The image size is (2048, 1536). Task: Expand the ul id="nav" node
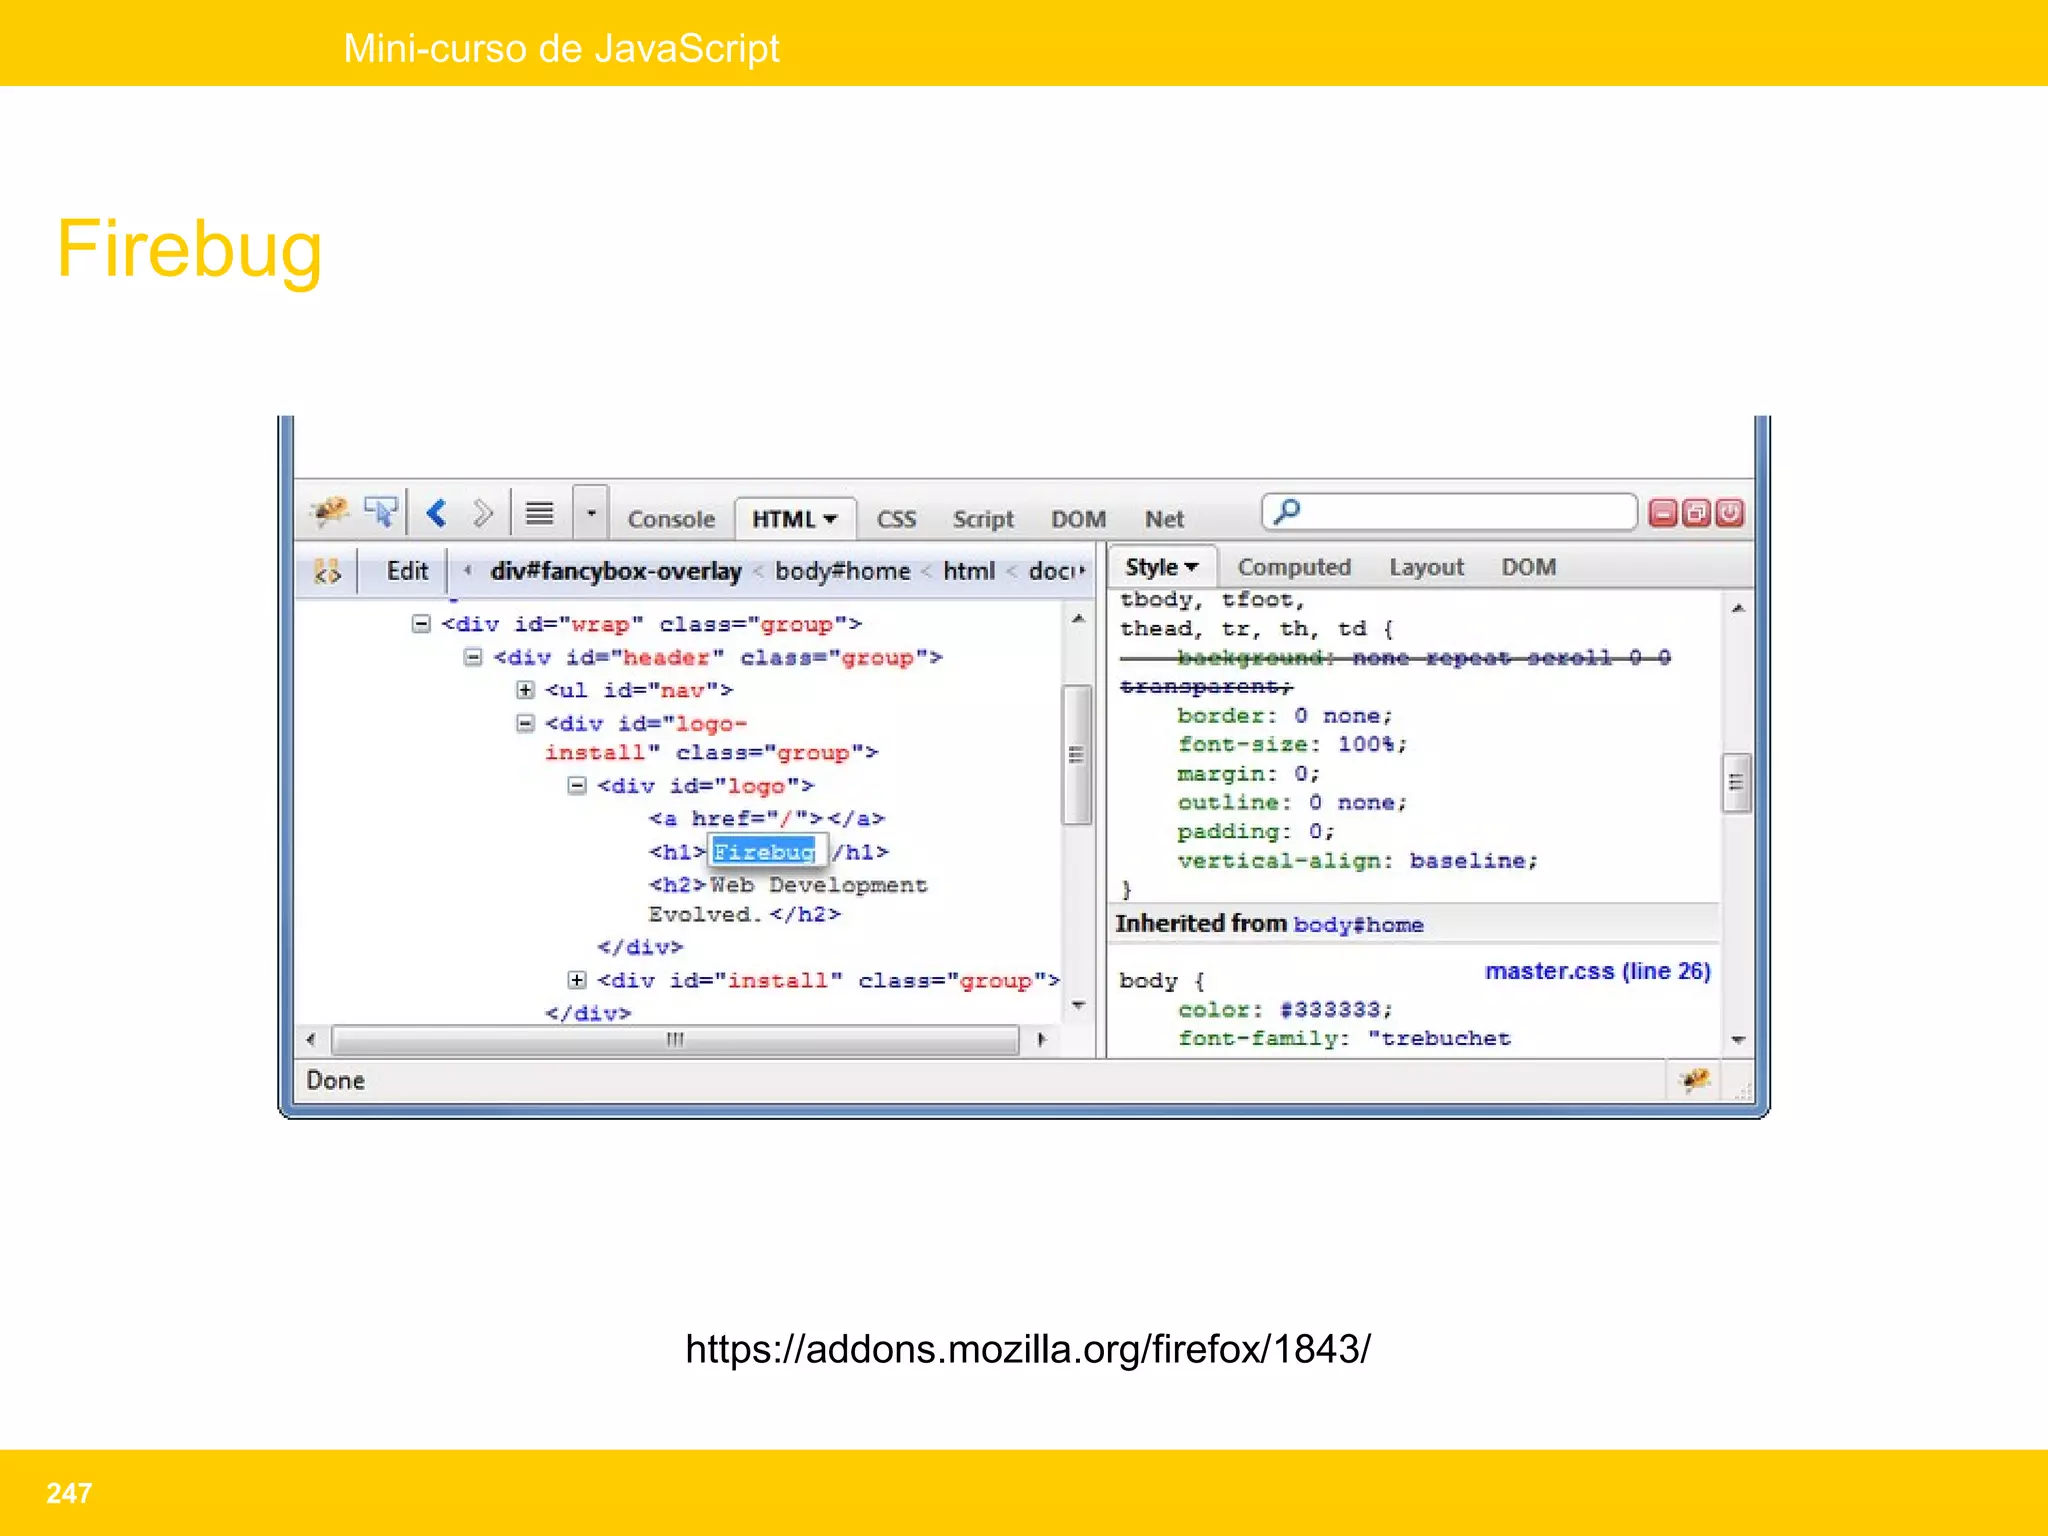pos(525,690)
